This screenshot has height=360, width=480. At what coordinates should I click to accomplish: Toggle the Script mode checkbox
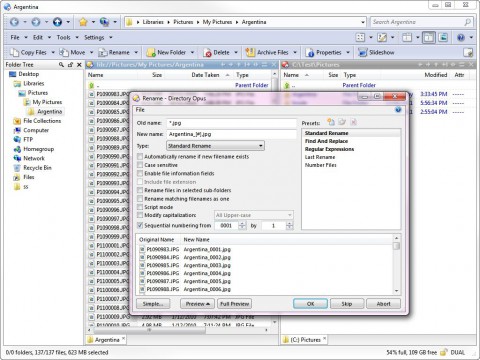pos(140,207)
